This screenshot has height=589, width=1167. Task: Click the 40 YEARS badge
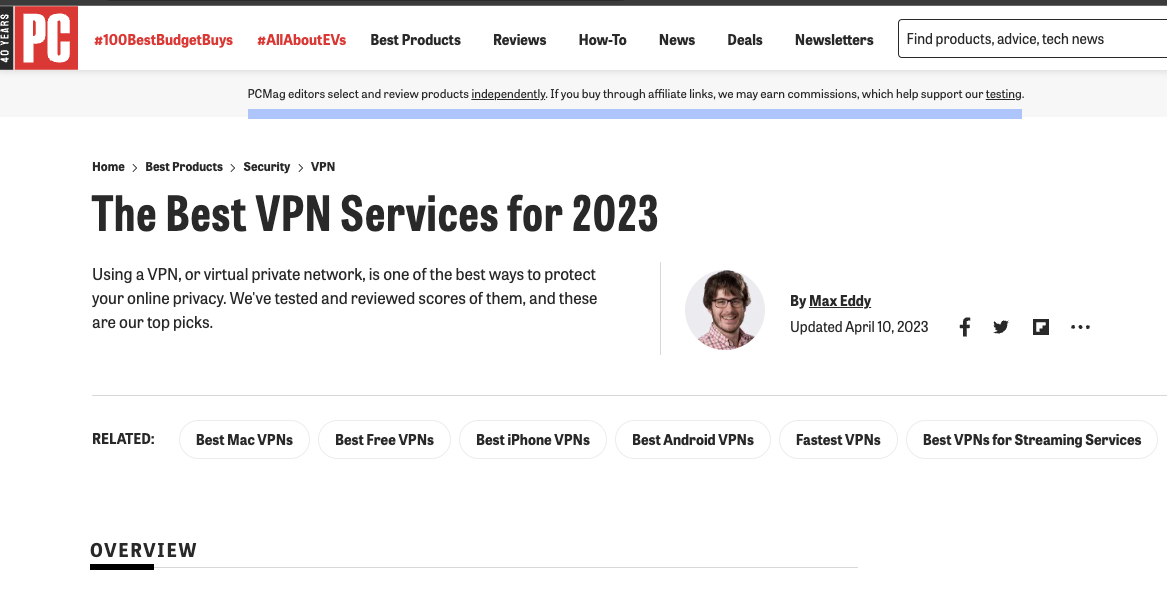[7, 38]
